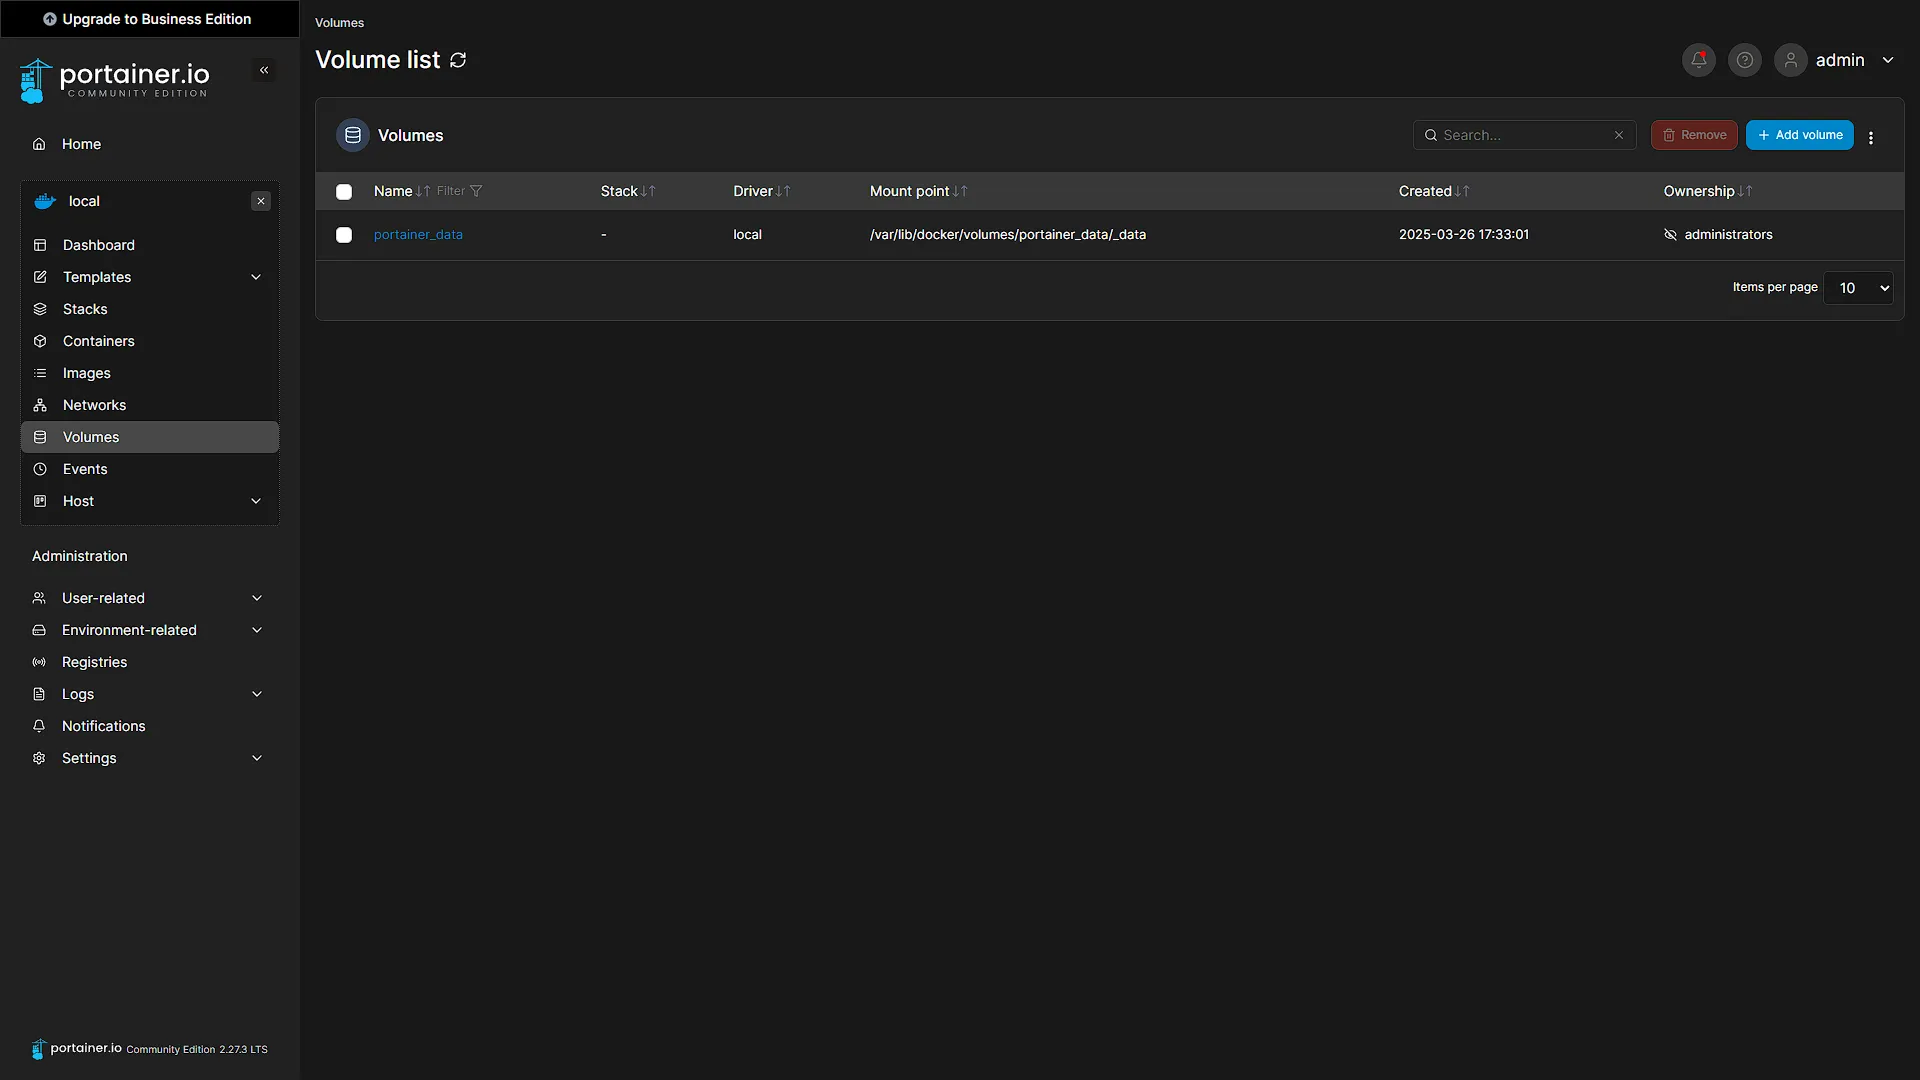Open the admin account dropdown arrow
Screen dimensions: 1920x1080
pos(1888,60)
